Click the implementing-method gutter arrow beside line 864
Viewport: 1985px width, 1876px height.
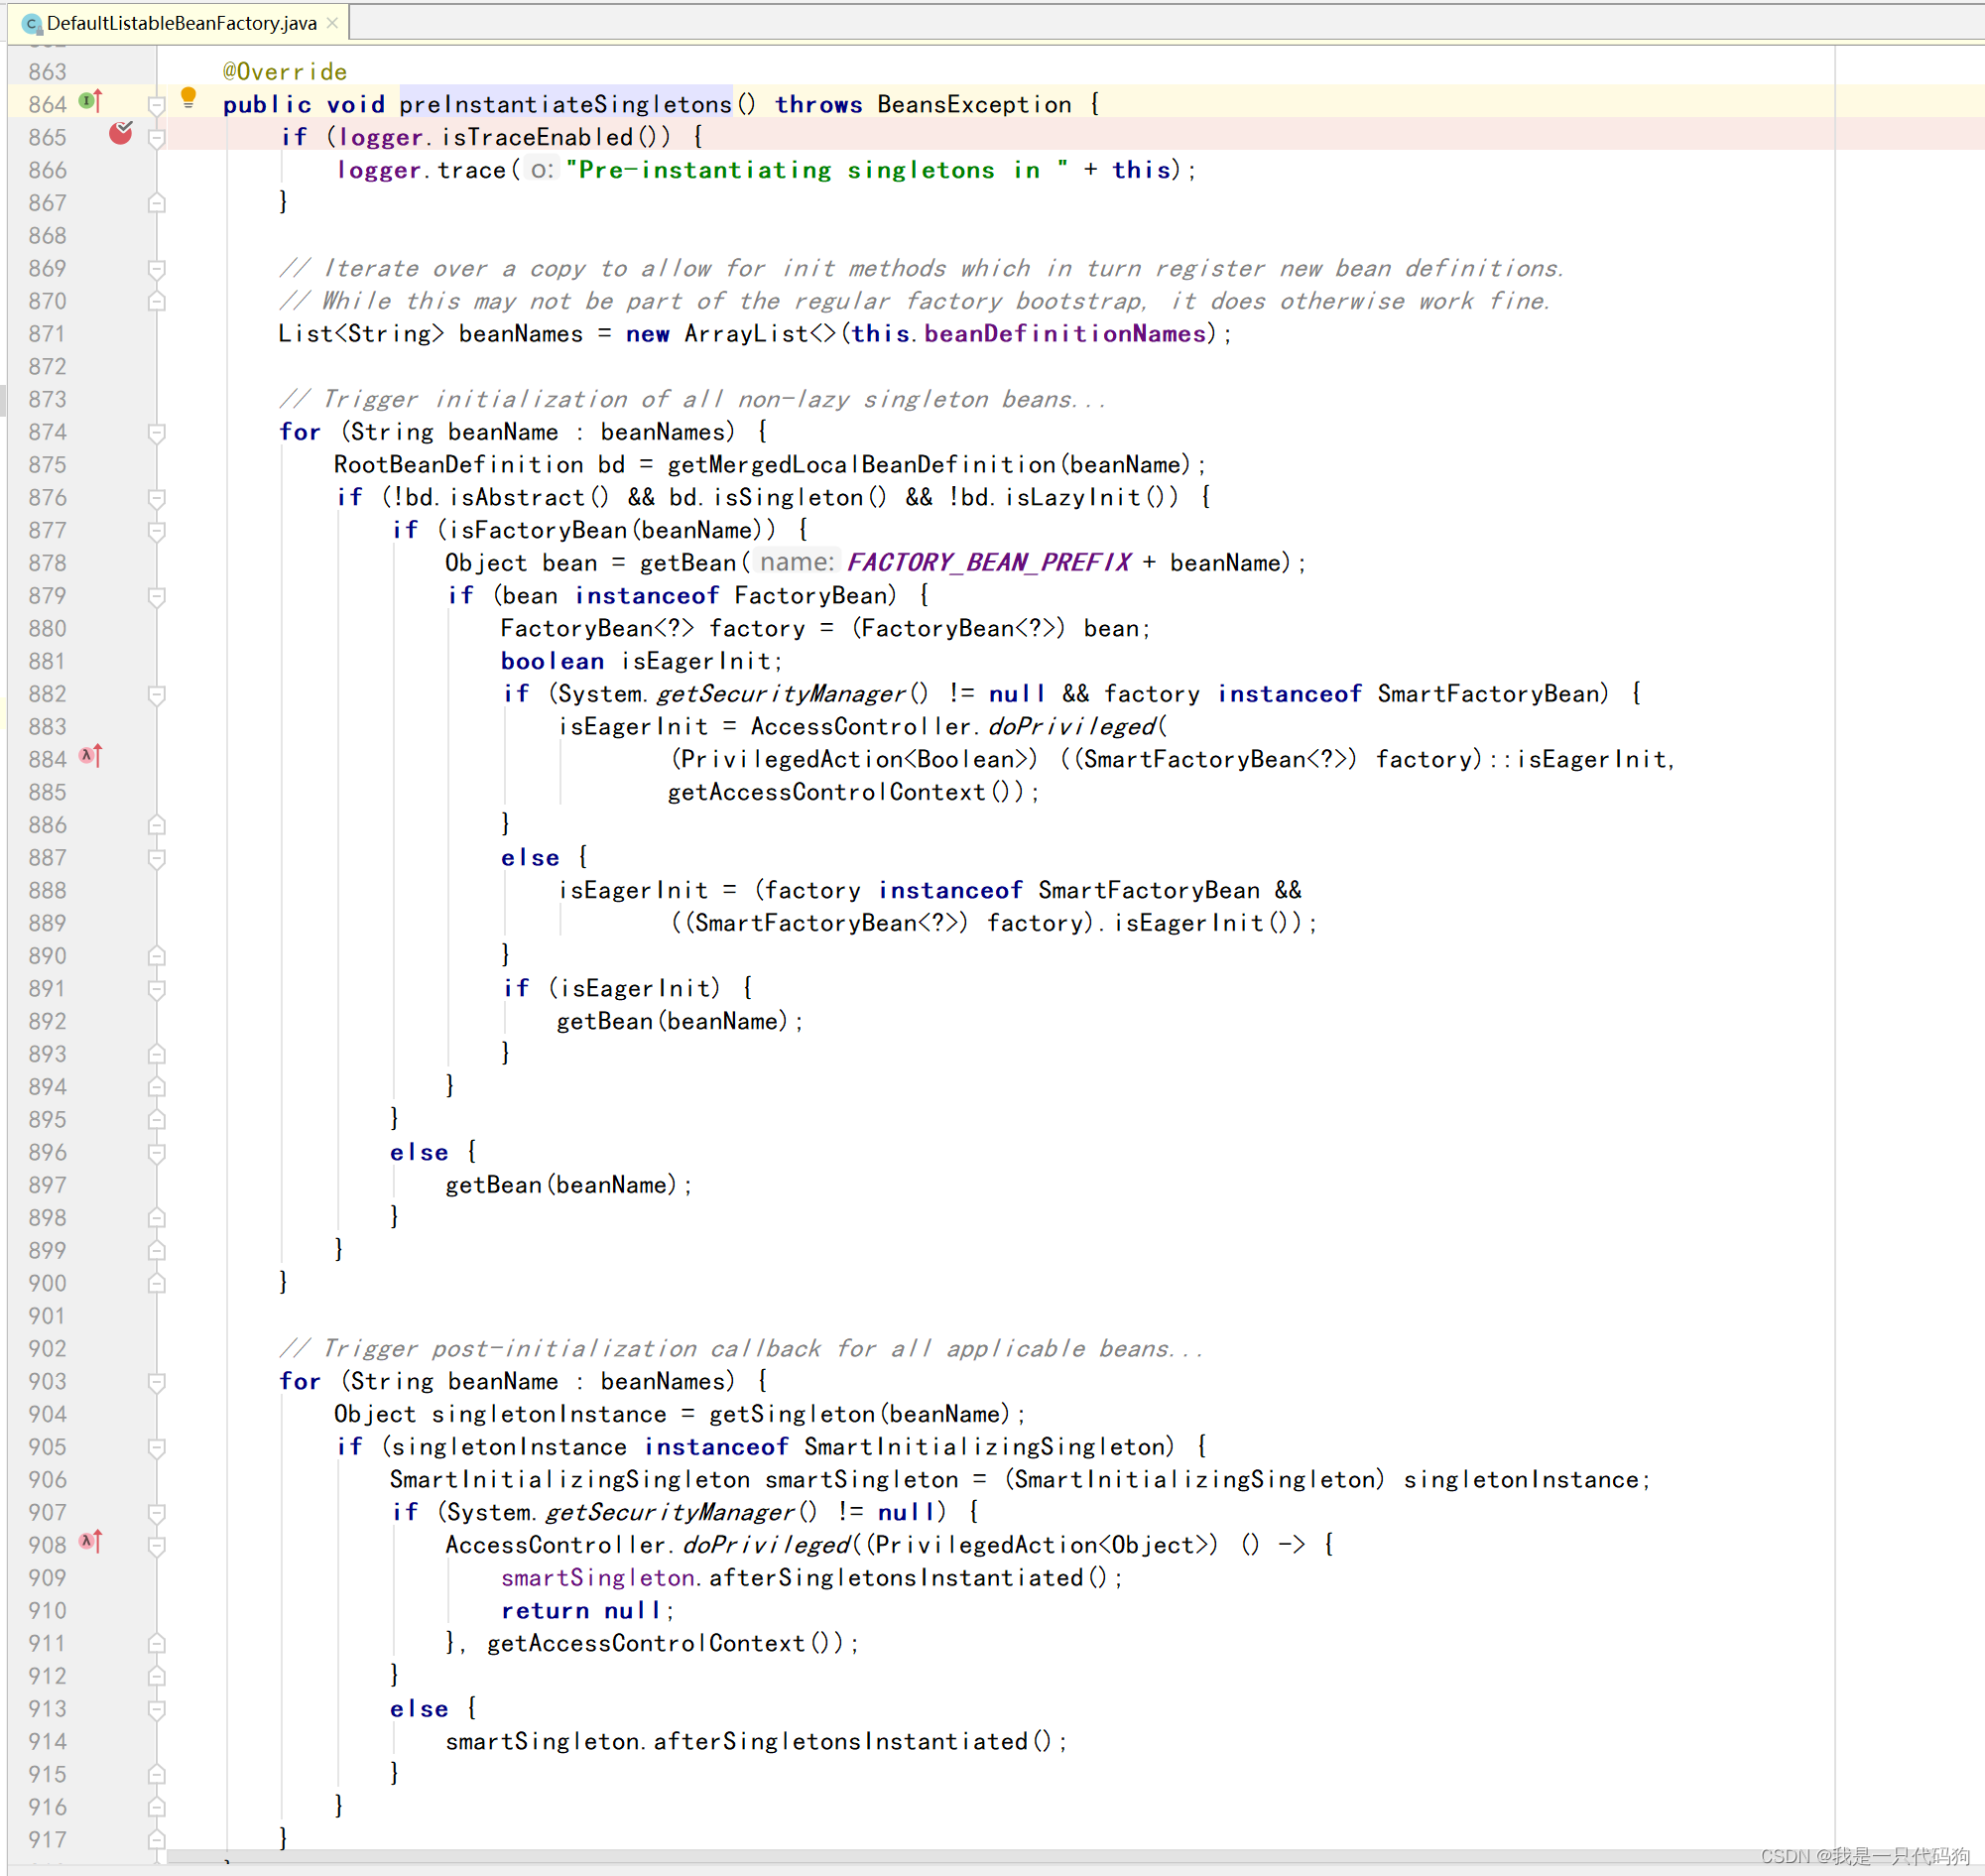(90, 103)
